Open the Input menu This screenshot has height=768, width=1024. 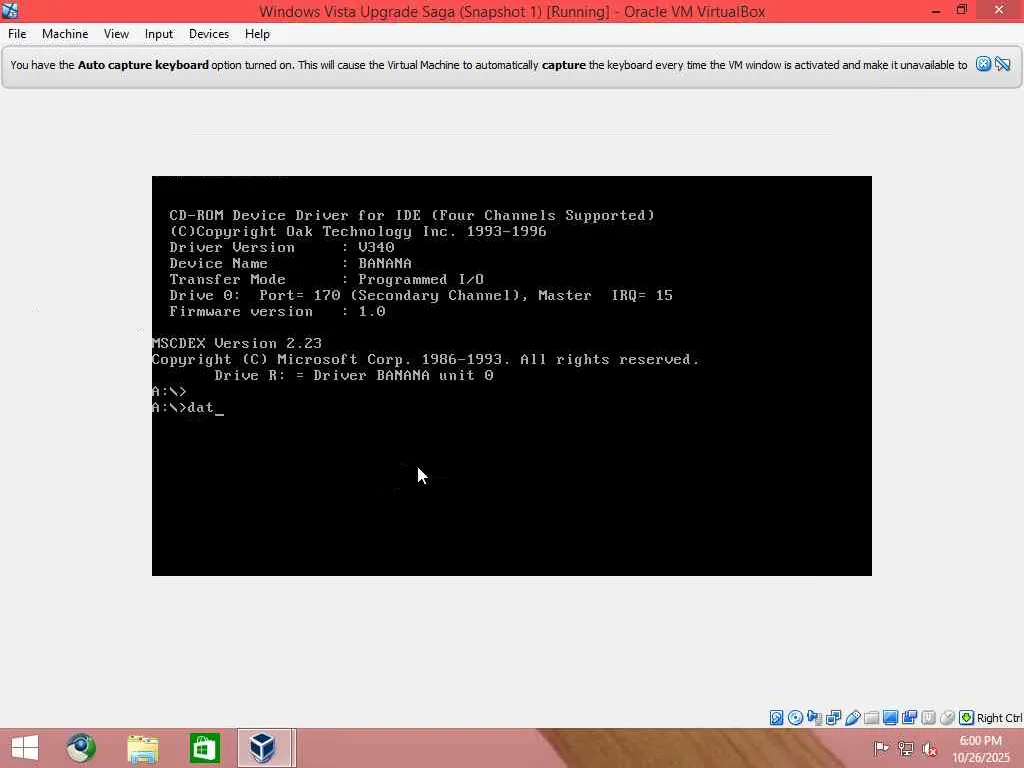(x=159, y=34)
